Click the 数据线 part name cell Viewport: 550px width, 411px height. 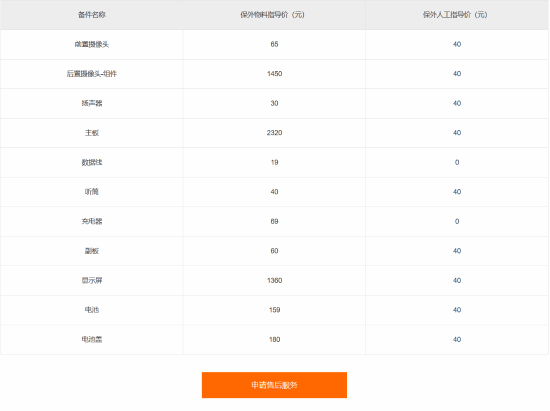92,162
